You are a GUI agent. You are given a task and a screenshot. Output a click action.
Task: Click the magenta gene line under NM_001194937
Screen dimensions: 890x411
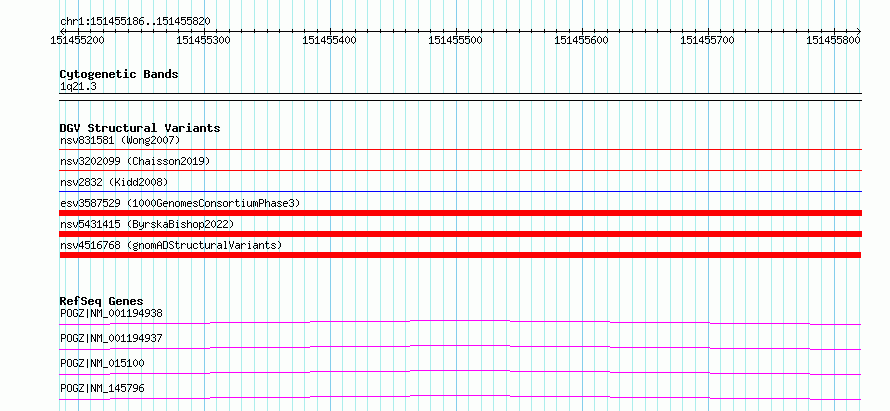pyautogui.click(x=460, y=346)
